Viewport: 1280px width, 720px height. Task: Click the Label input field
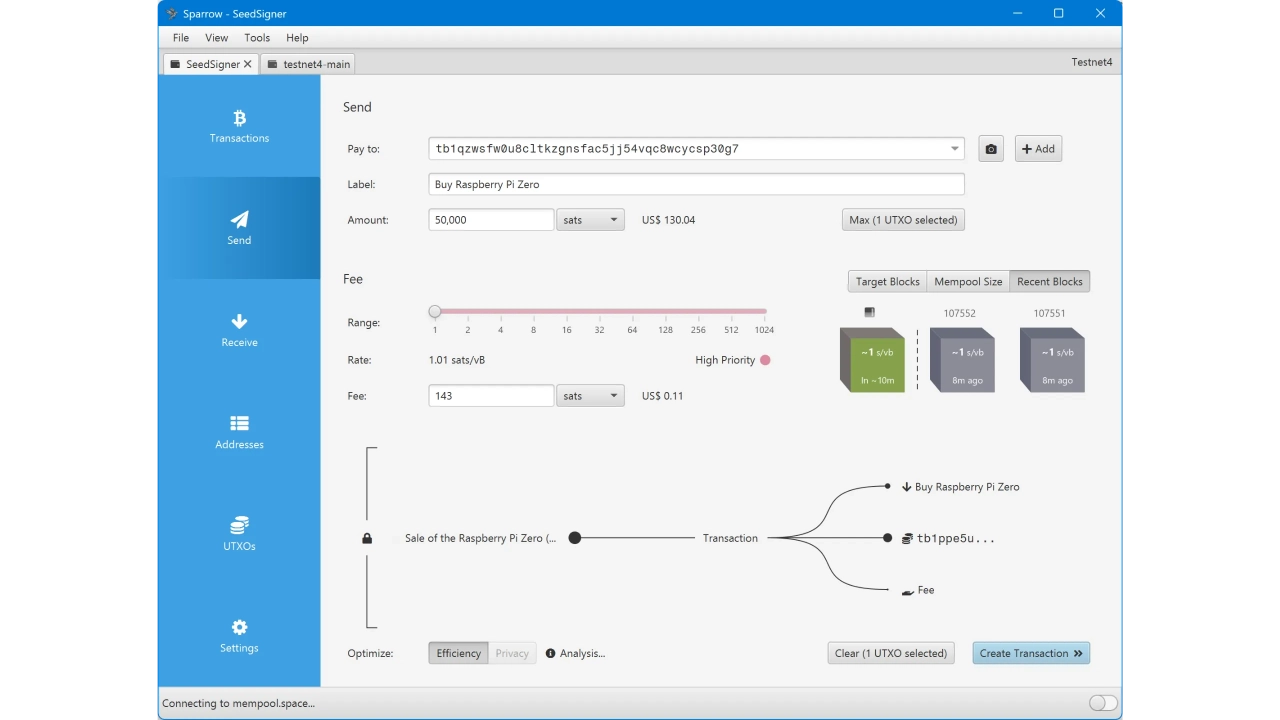(696, 185)
